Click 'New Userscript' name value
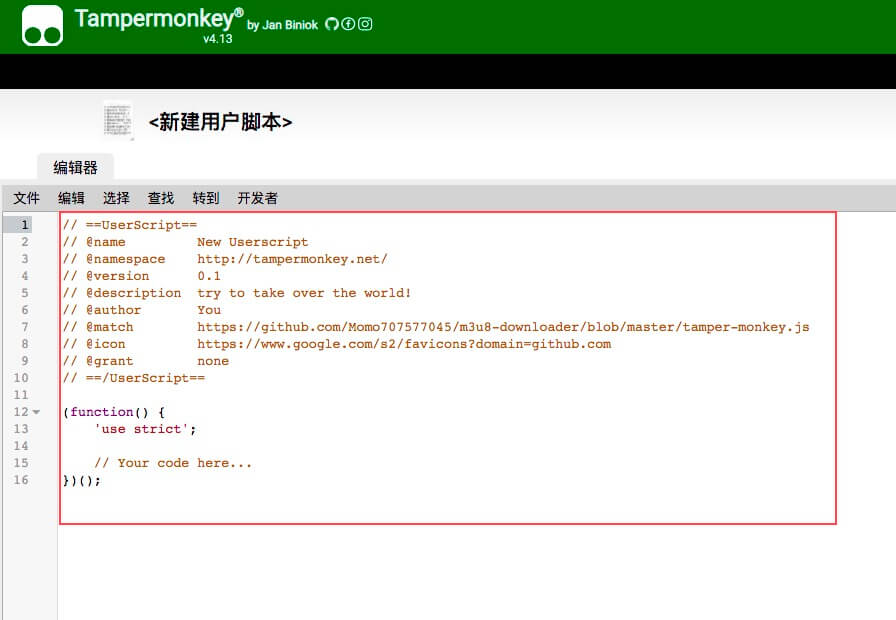This screenshot has width=896, height=620. (x=253, y=242)
